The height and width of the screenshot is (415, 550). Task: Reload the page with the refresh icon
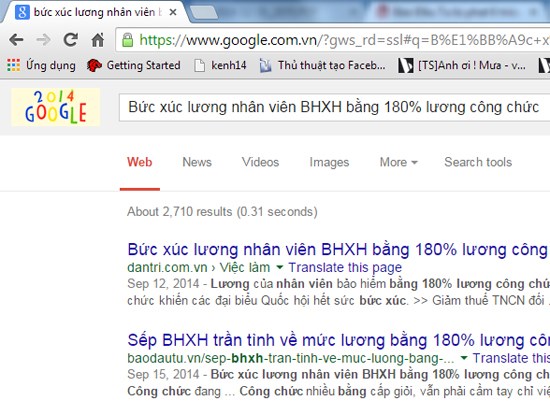pos(71,40)
